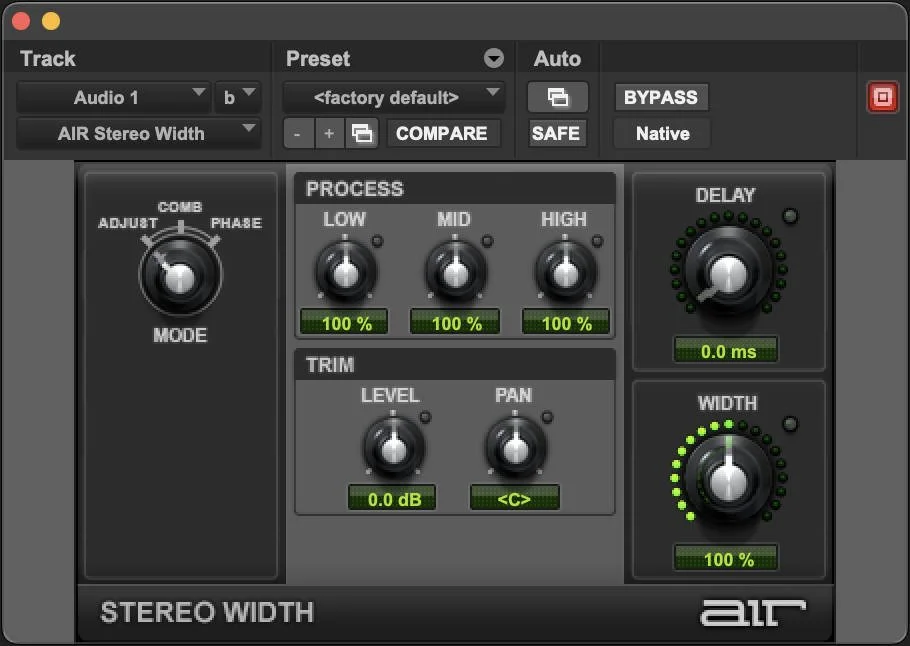Click the 0.0 dB level value field
910x646 pixels.
(x=392, y=498)
